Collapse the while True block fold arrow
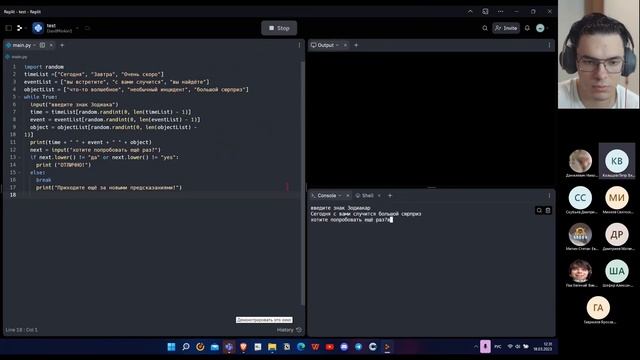The width and height of the screenshot is (640, 360). tap(19, 97)
